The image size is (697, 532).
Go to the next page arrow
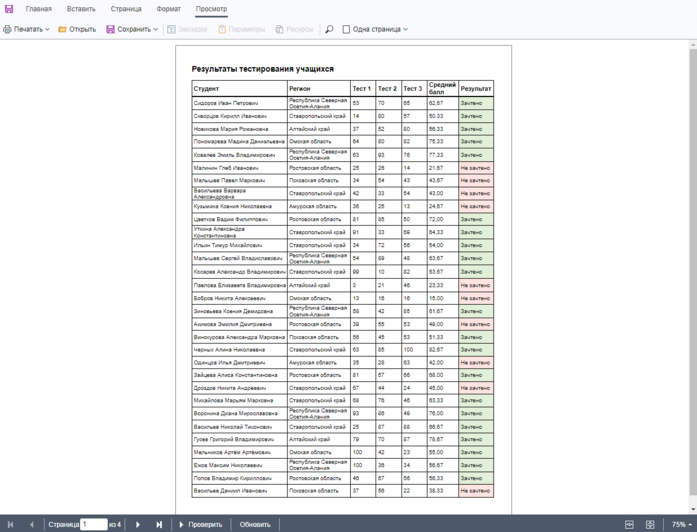138,524
